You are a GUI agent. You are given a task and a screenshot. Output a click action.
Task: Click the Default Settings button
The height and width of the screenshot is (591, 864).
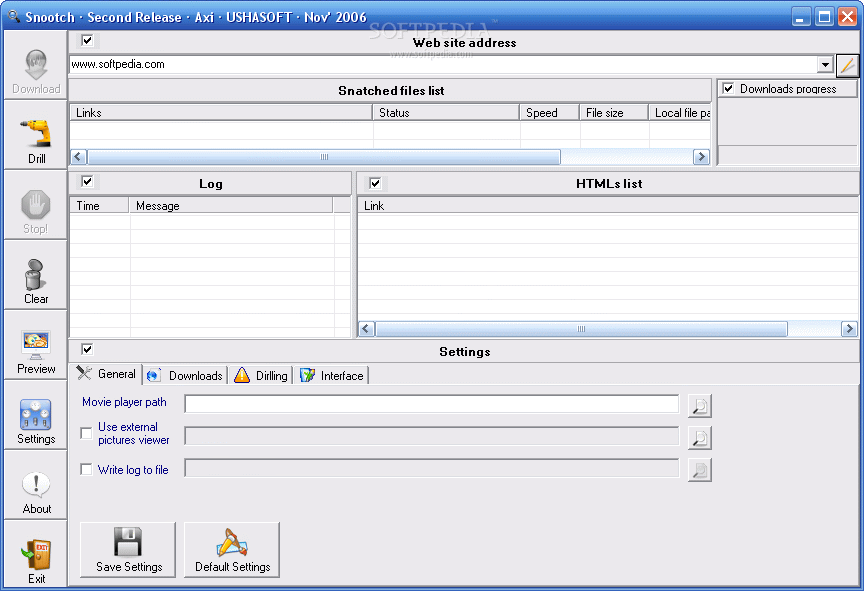(x=232, y=550)
